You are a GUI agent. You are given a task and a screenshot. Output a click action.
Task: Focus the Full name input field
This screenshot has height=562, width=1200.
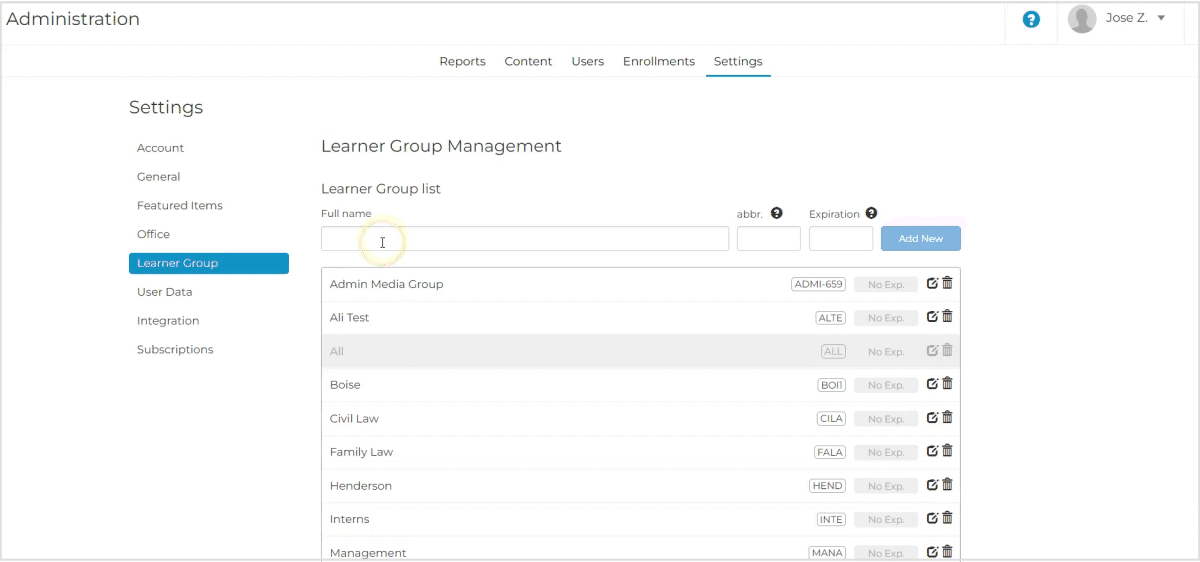coord(525,238)
